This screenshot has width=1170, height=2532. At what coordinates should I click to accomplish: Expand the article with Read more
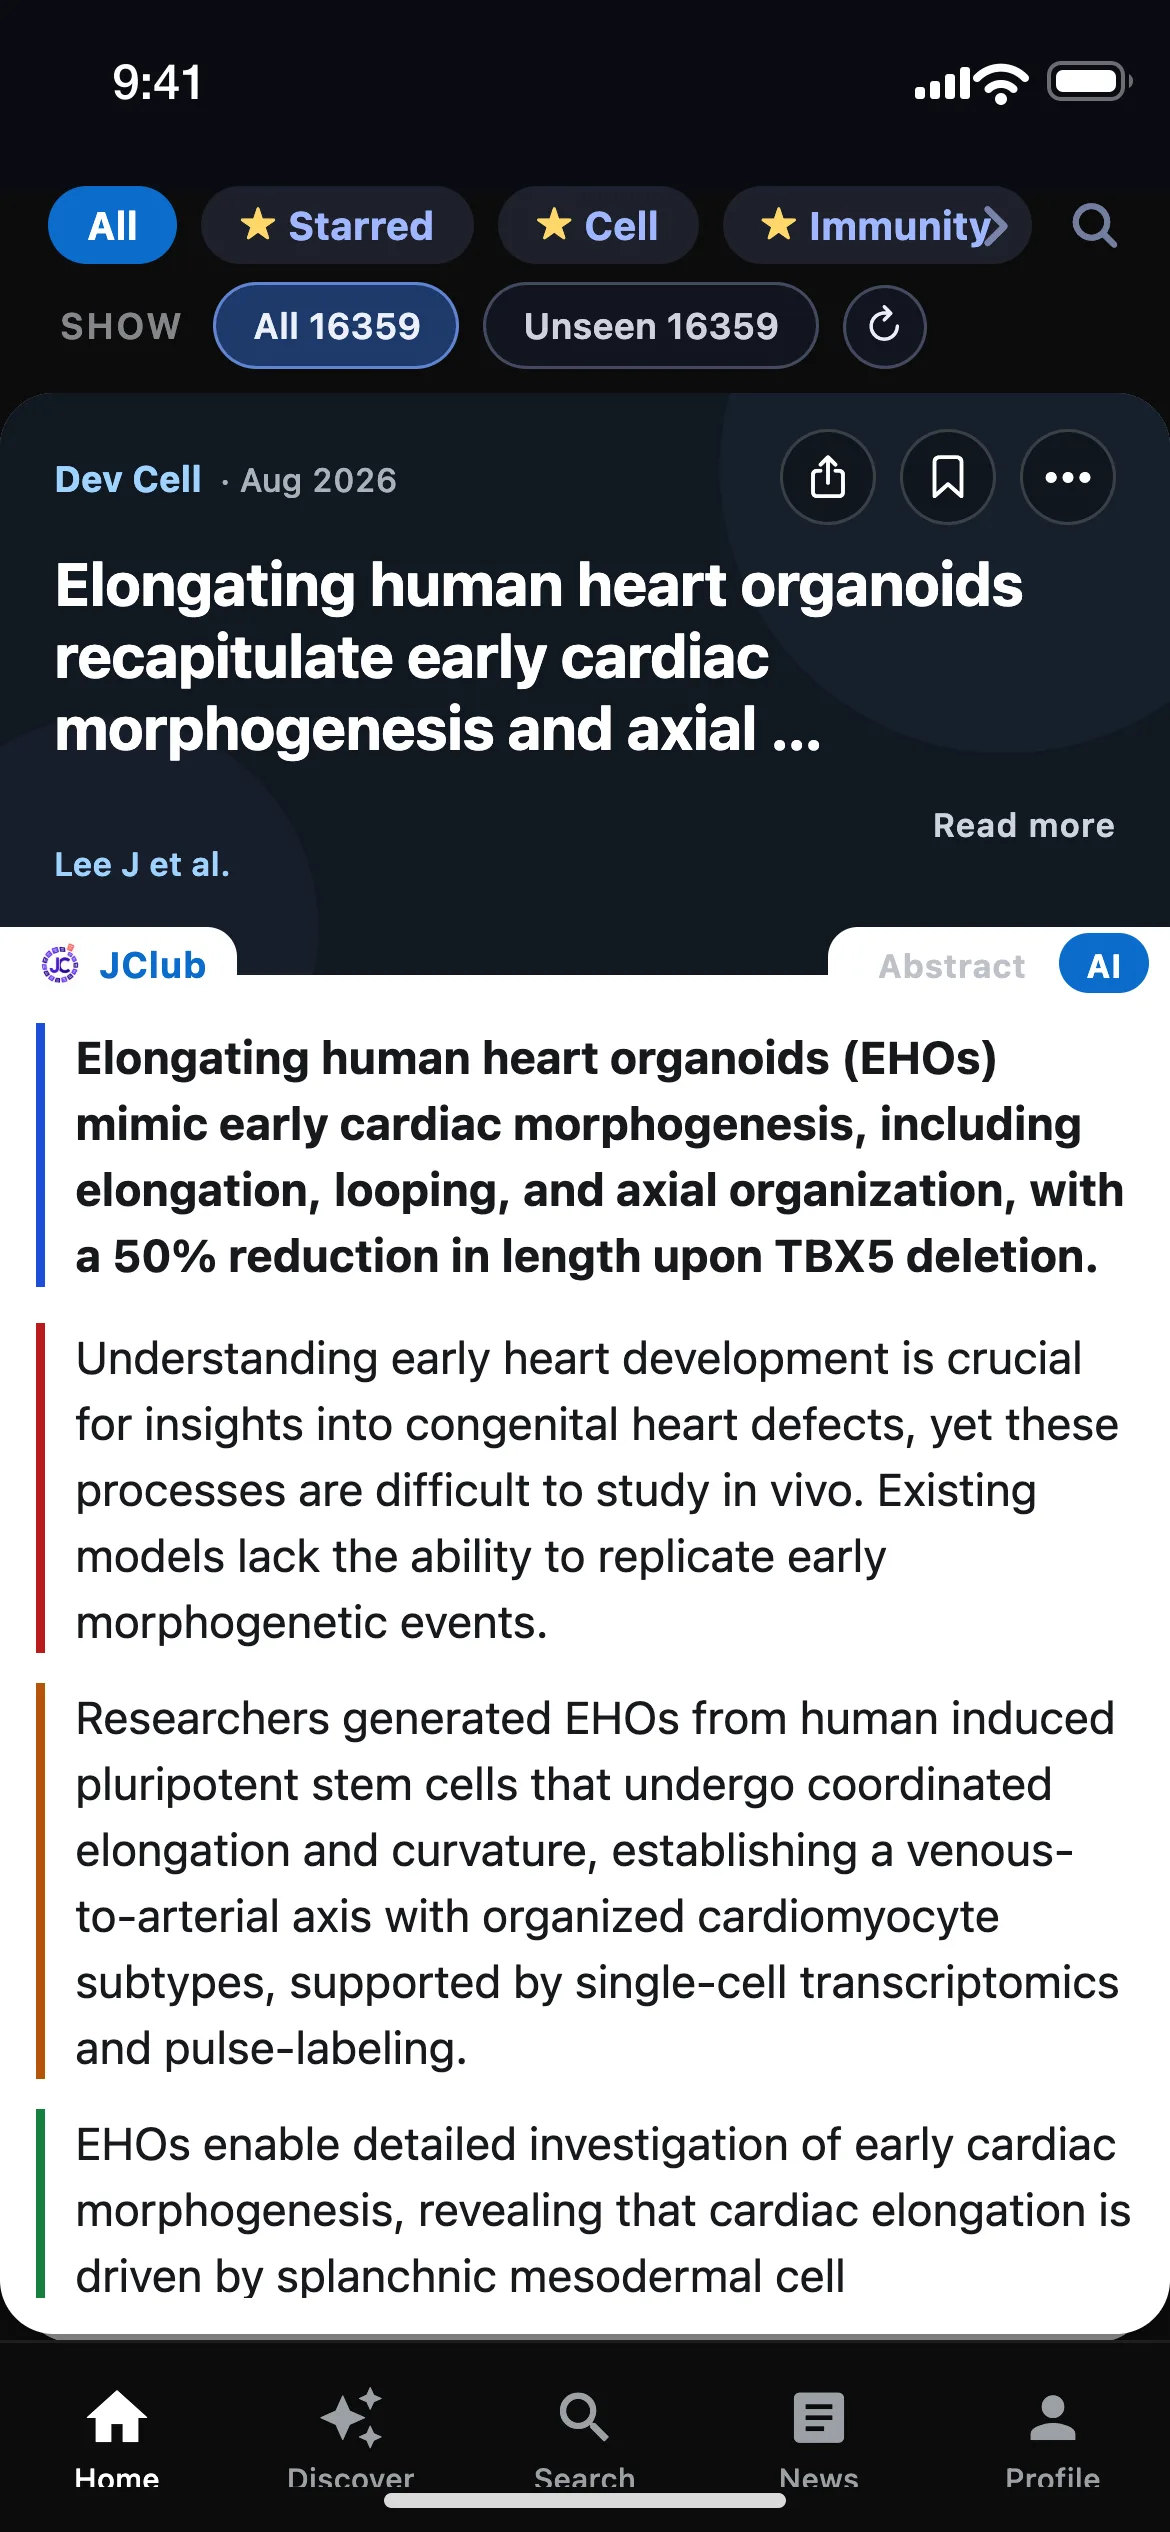point(1023,825)
